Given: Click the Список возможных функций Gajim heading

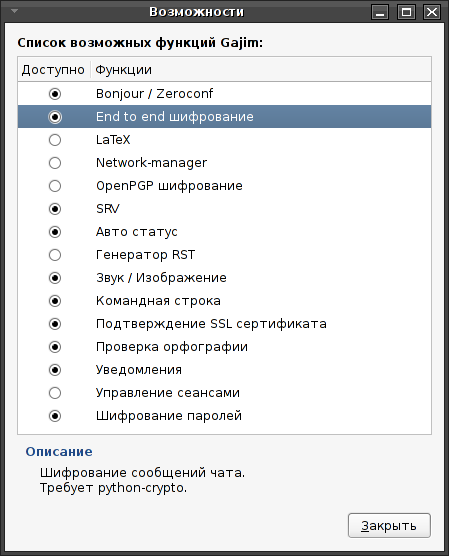Looking at the screenshot, I should [140, 43].
